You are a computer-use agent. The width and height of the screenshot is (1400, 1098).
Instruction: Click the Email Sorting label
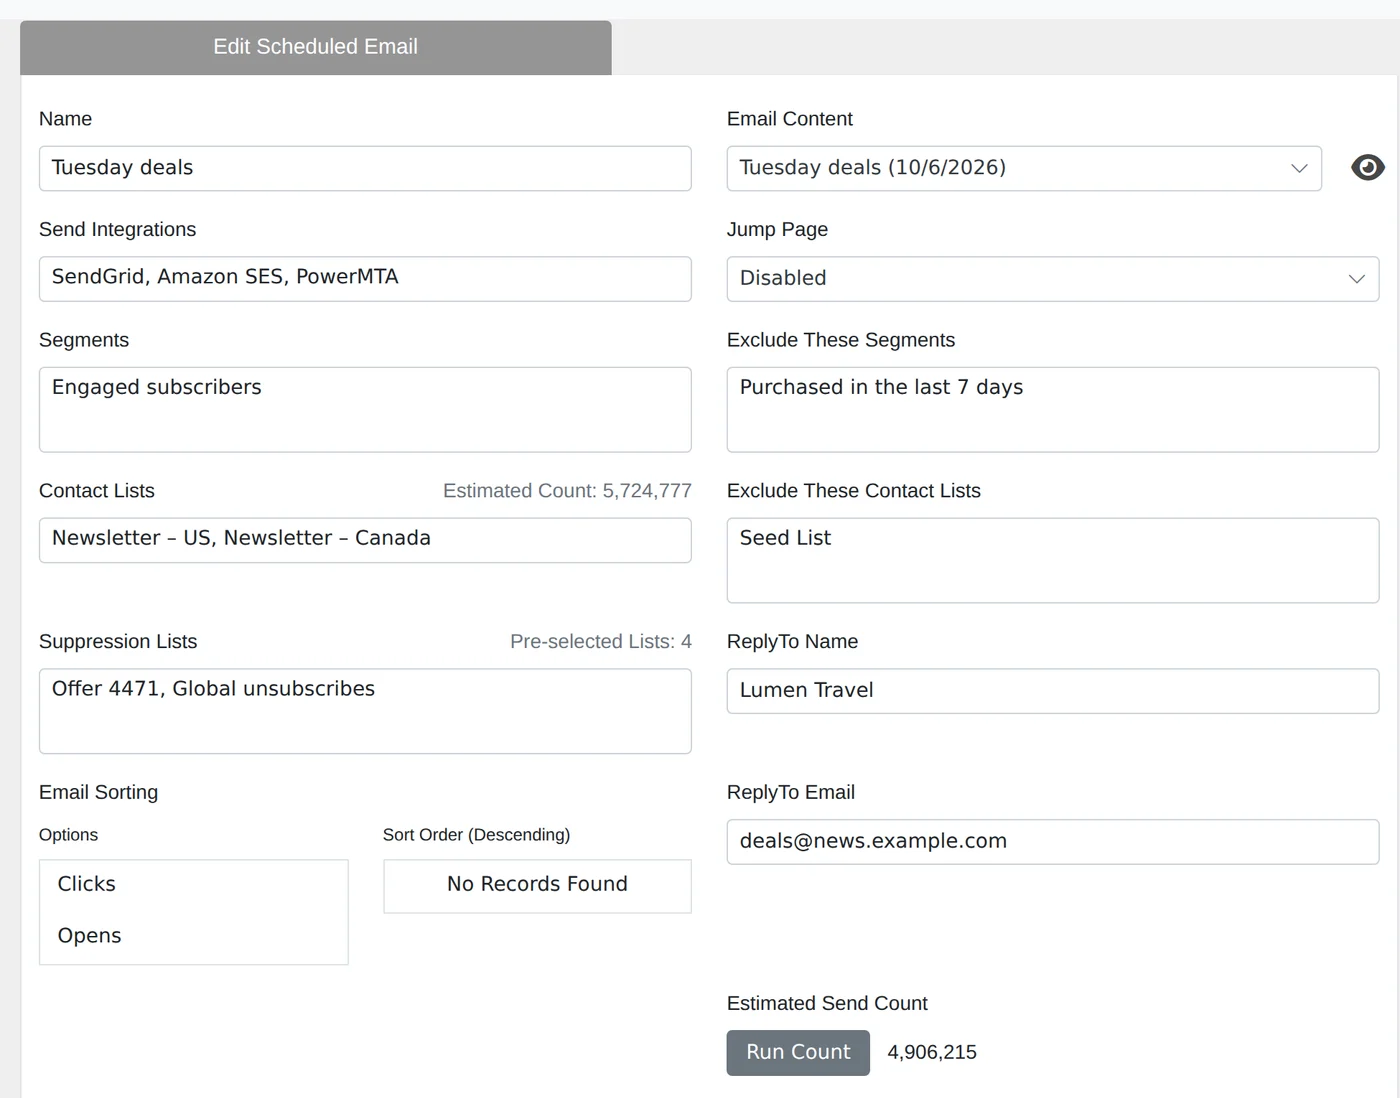98,792
